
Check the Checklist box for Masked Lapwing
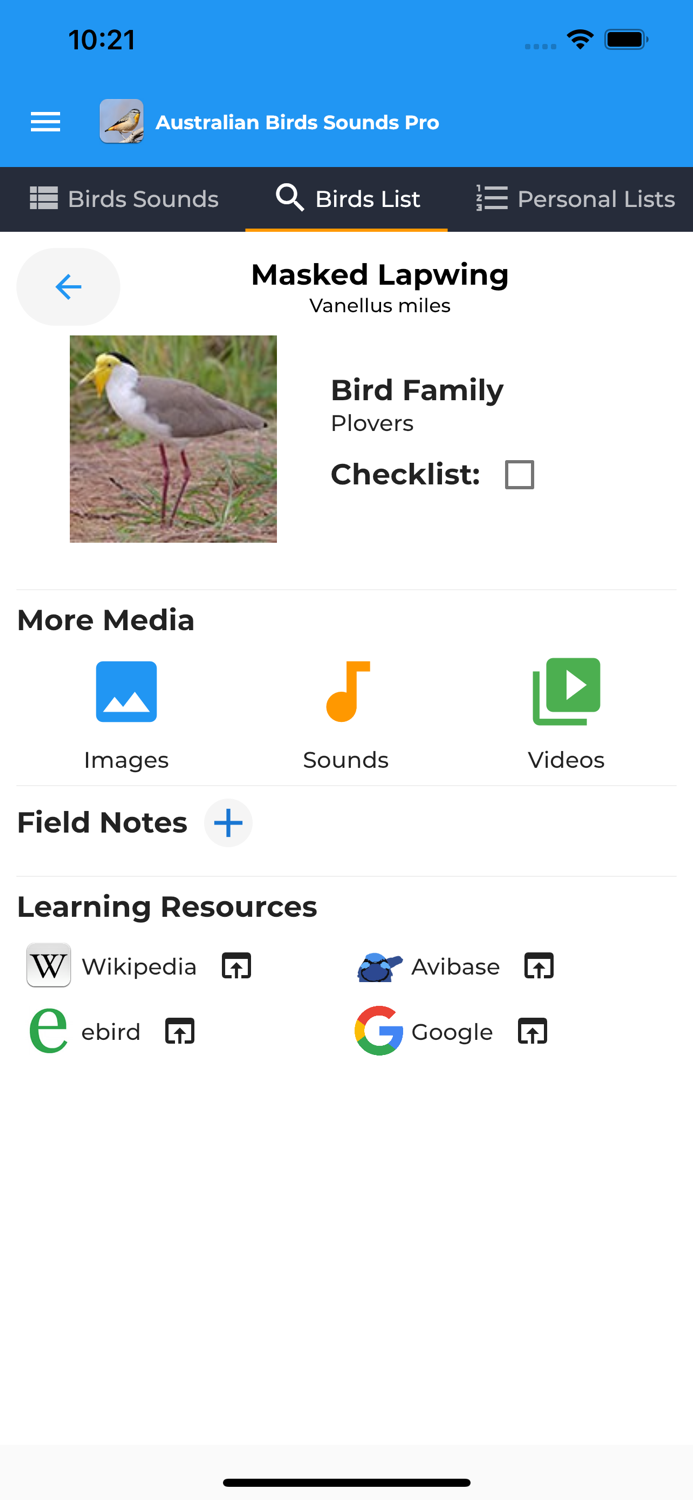point(519,475)
